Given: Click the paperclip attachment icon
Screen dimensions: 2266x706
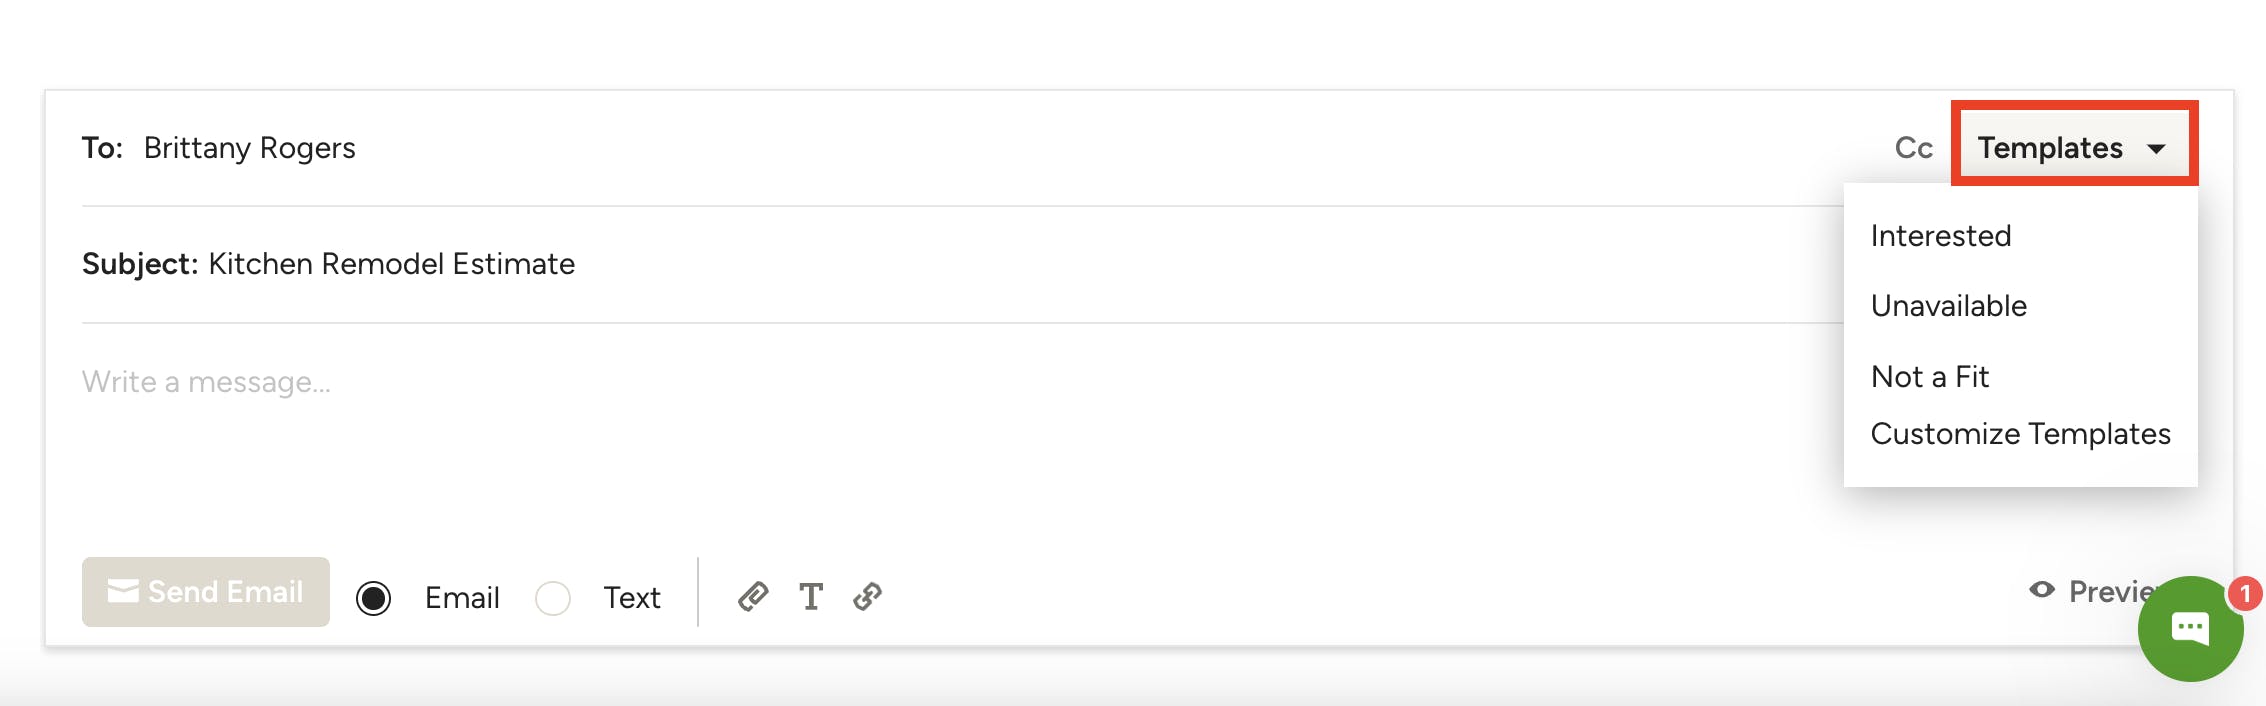Looking at the screenshot, I should [x=753, y=597].
